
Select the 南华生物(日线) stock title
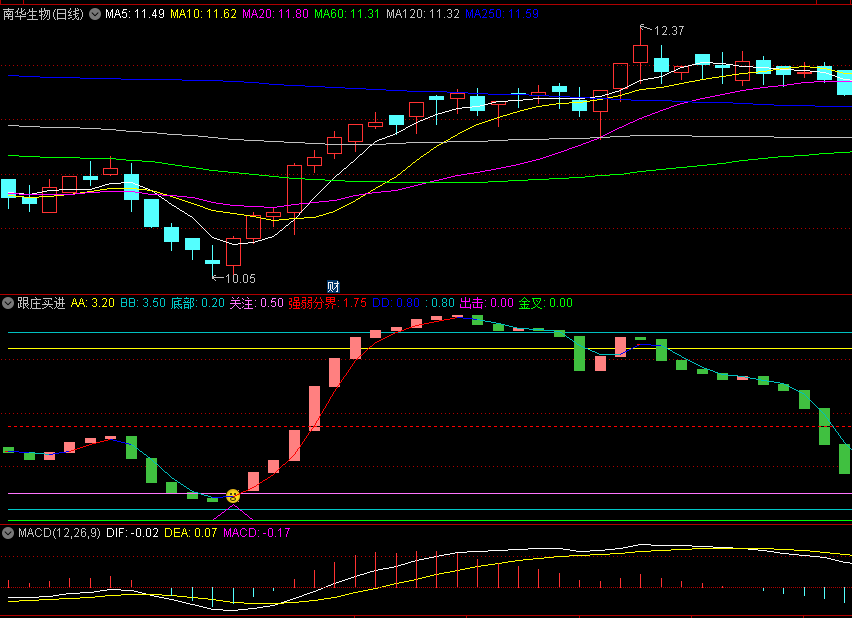(x=43, y=14)
